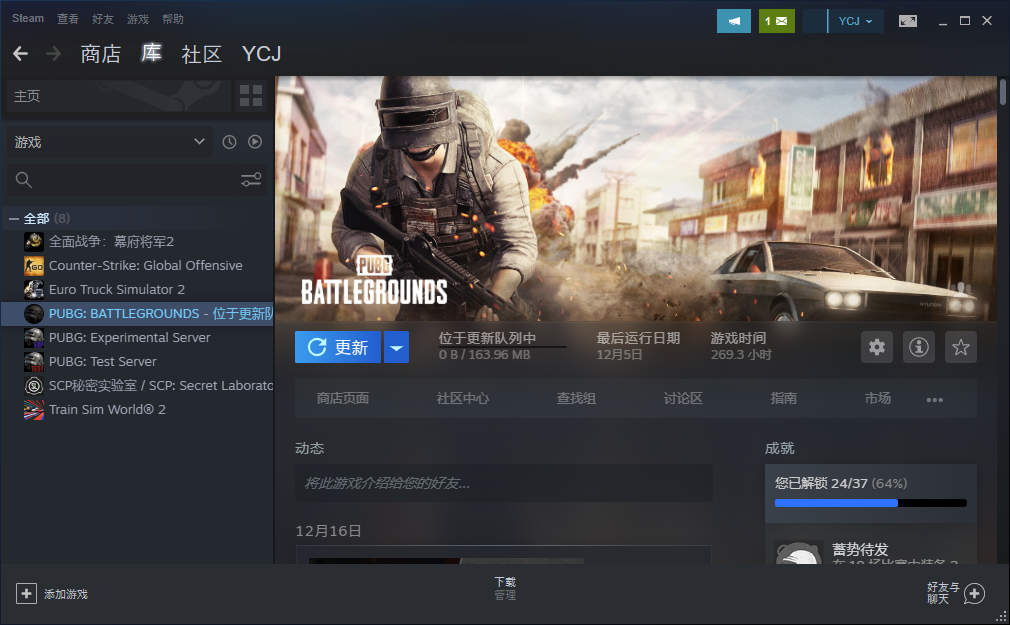Click the Euro Truck Simulator 2 icon
Viewport: 1010px width, 625px height.
[33, 289]
